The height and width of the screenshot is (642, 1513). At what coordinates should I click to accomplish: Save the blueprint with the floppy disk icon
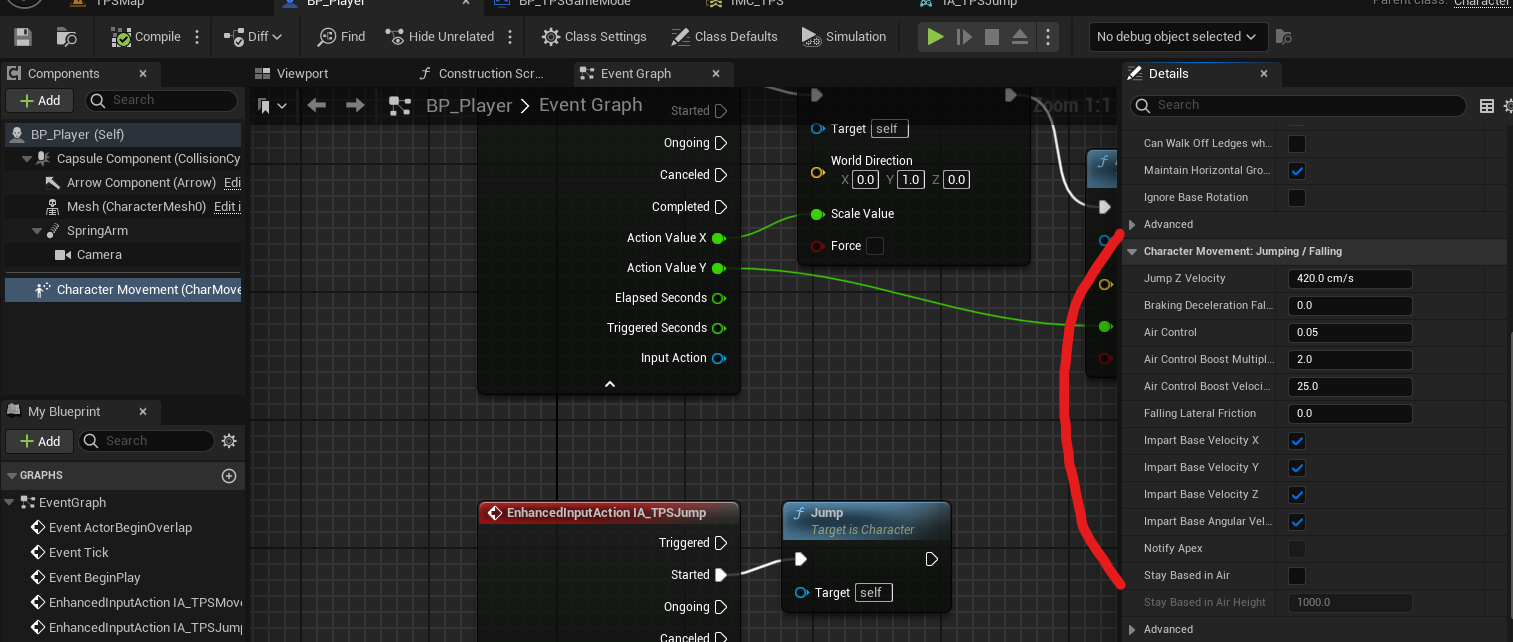coord(23,37)
